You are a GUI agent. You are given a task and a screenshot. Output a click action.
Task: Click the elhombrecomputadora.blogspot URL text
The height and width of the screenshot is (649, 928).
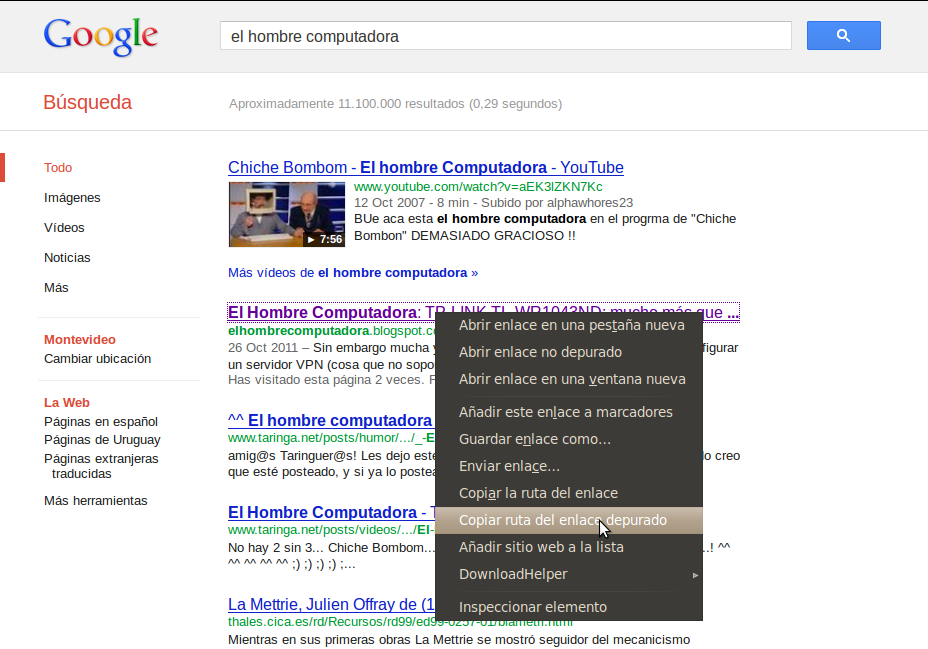click(331, 331)
